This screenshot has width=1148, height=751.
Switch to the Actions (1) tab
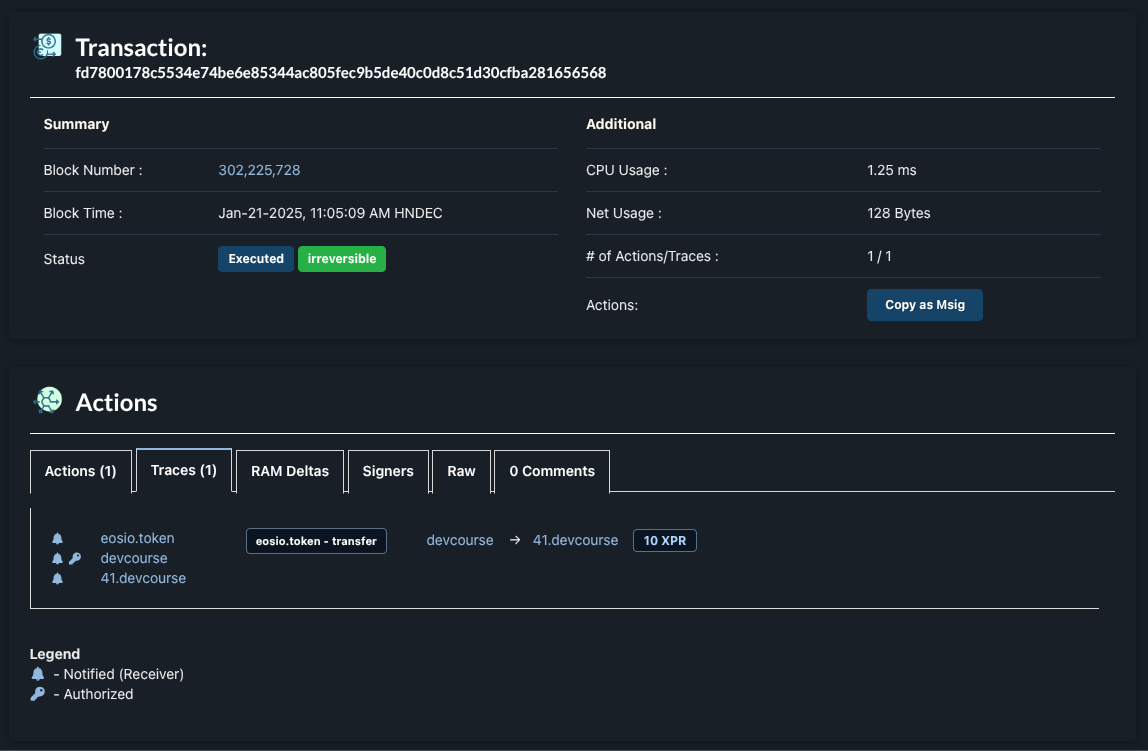coord(80,471)
